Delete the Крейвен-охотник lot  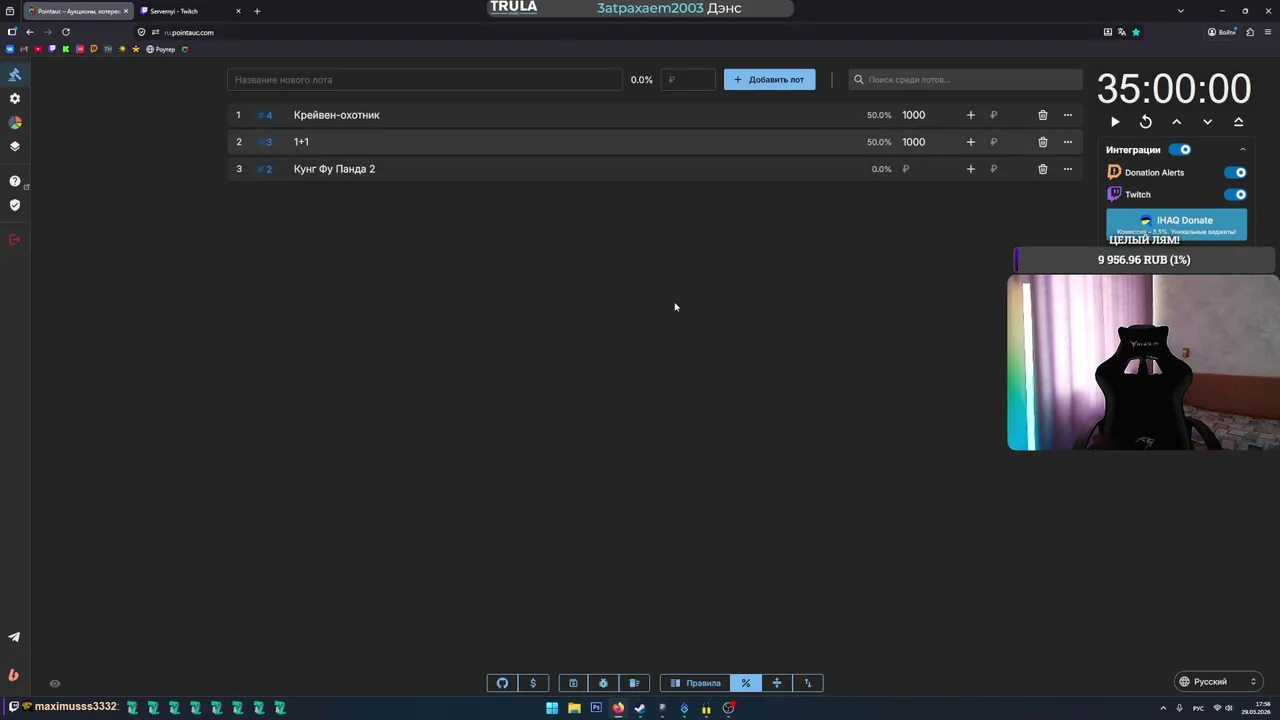1043,115
